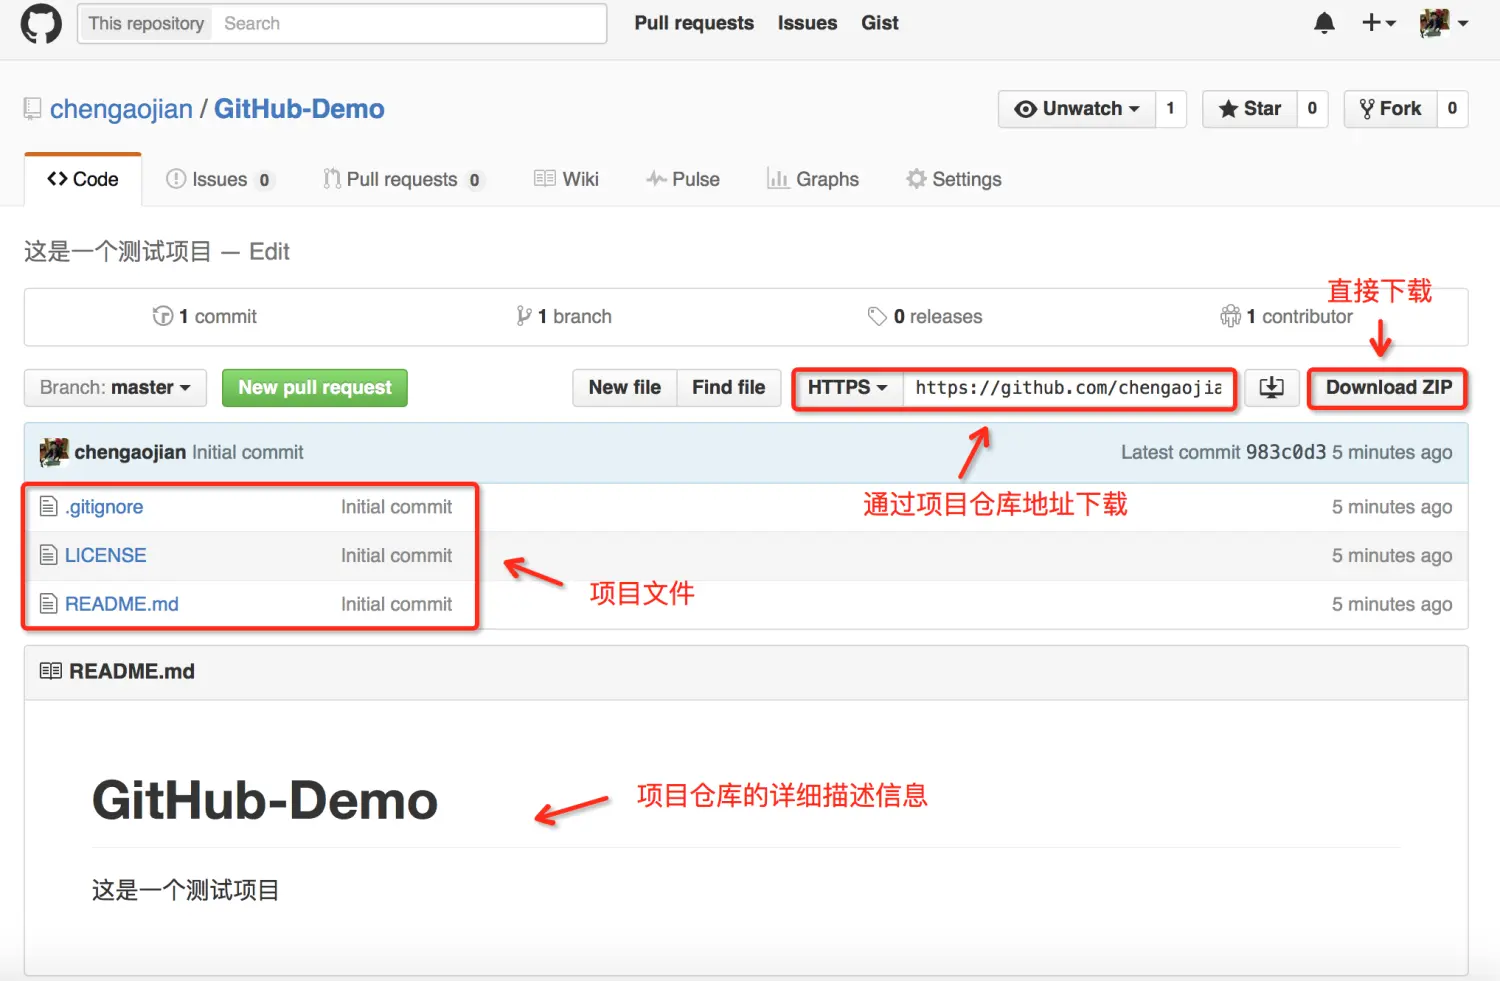Select the clone URL text field
The height and width of the screenshot is (981, 1500).
click(x=1068, y=388)
